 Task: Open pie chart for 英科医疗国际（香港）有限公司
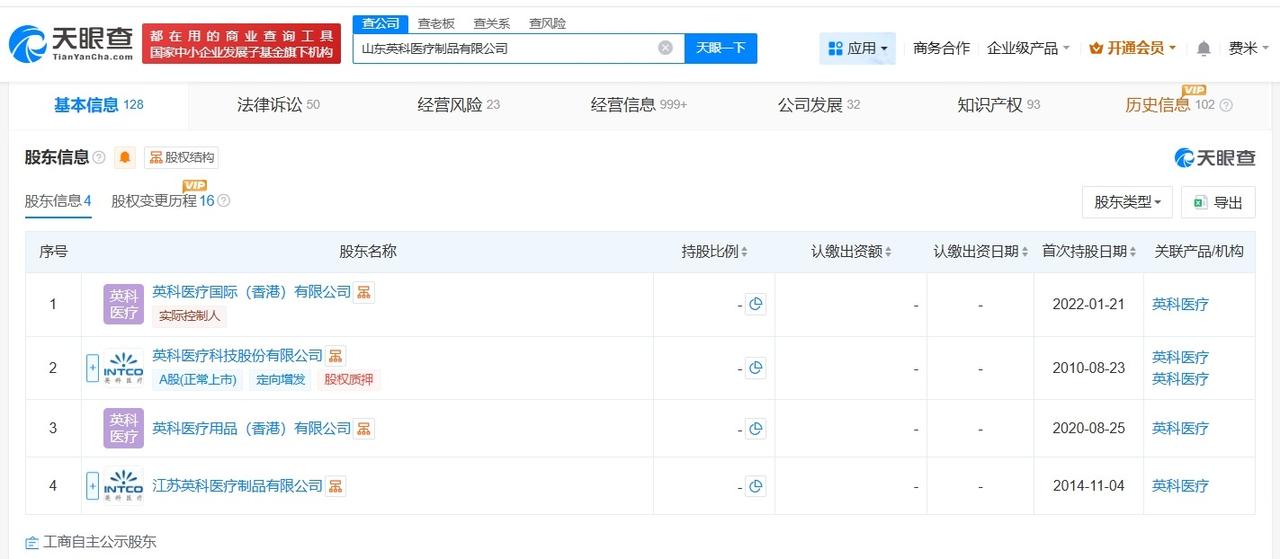click(x=756, y=304)
